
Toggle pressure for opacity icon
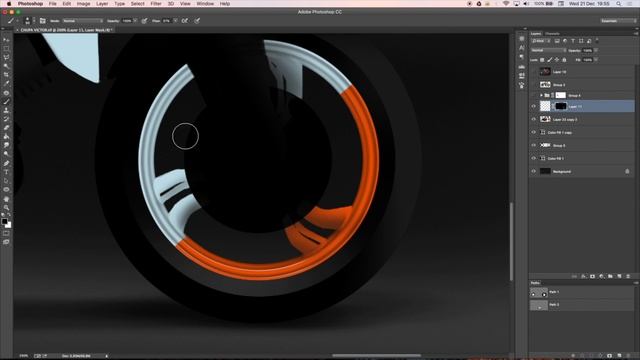click(x=144, y=20)
